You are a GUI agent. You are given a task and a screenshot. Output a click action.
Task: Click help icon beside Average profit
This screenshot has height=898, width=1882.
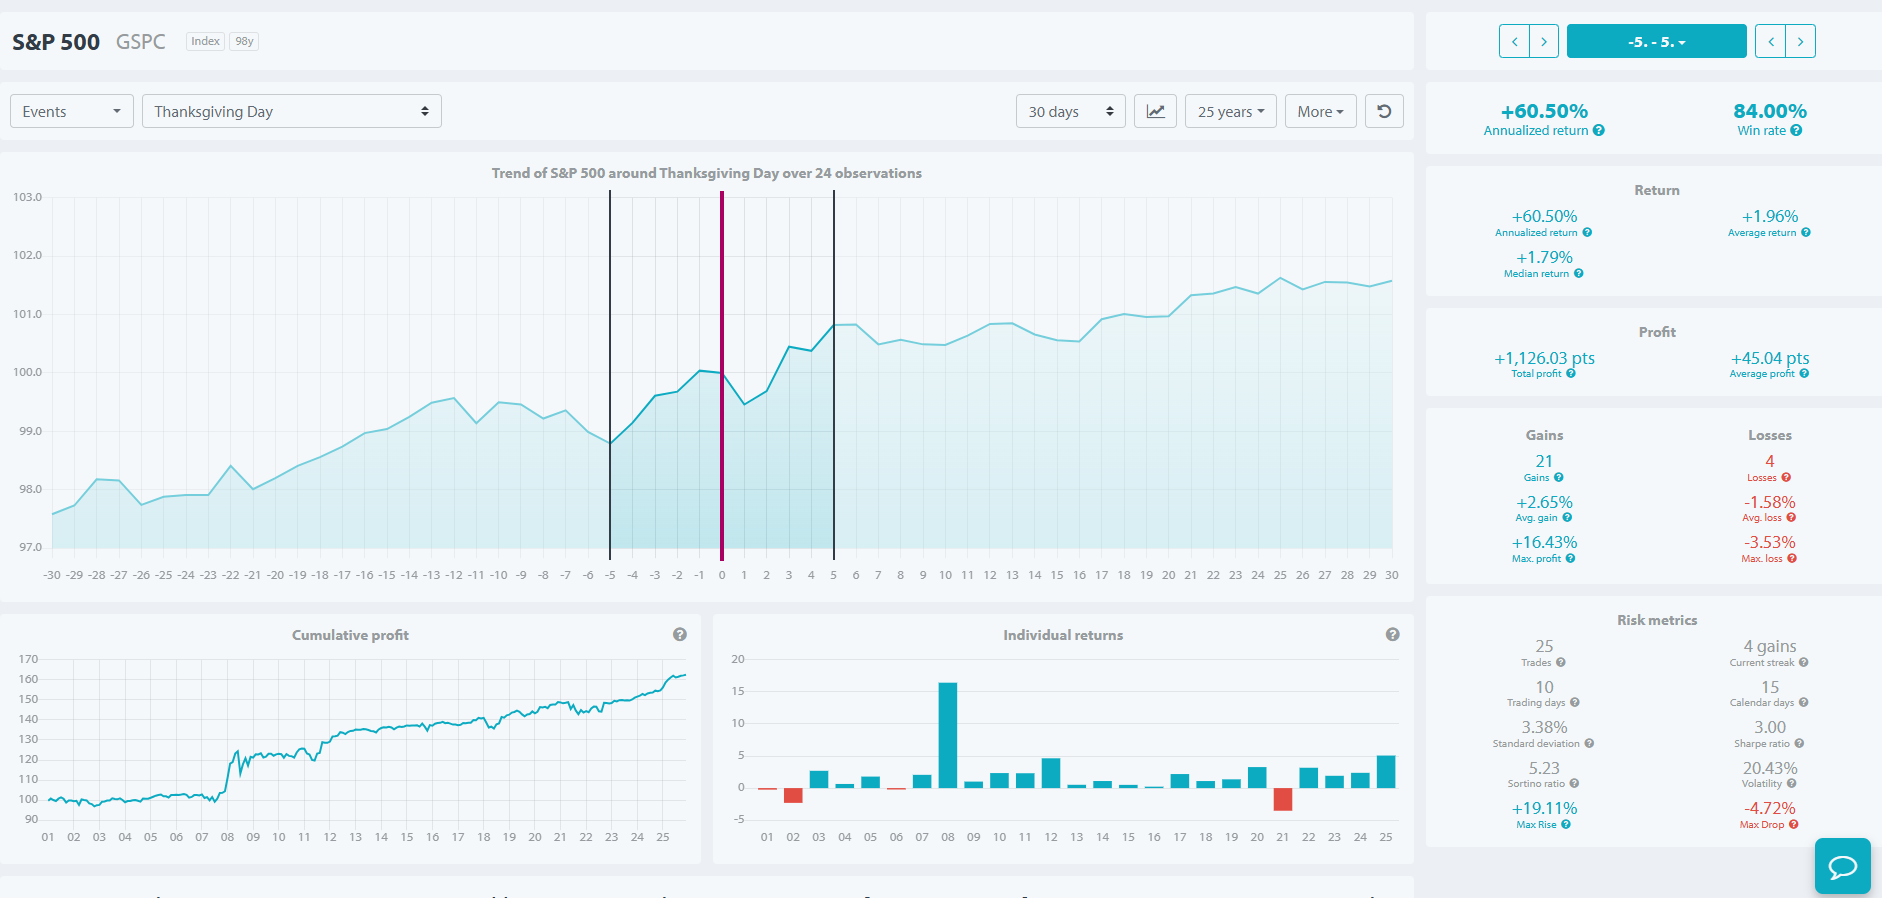(1804, 374)
